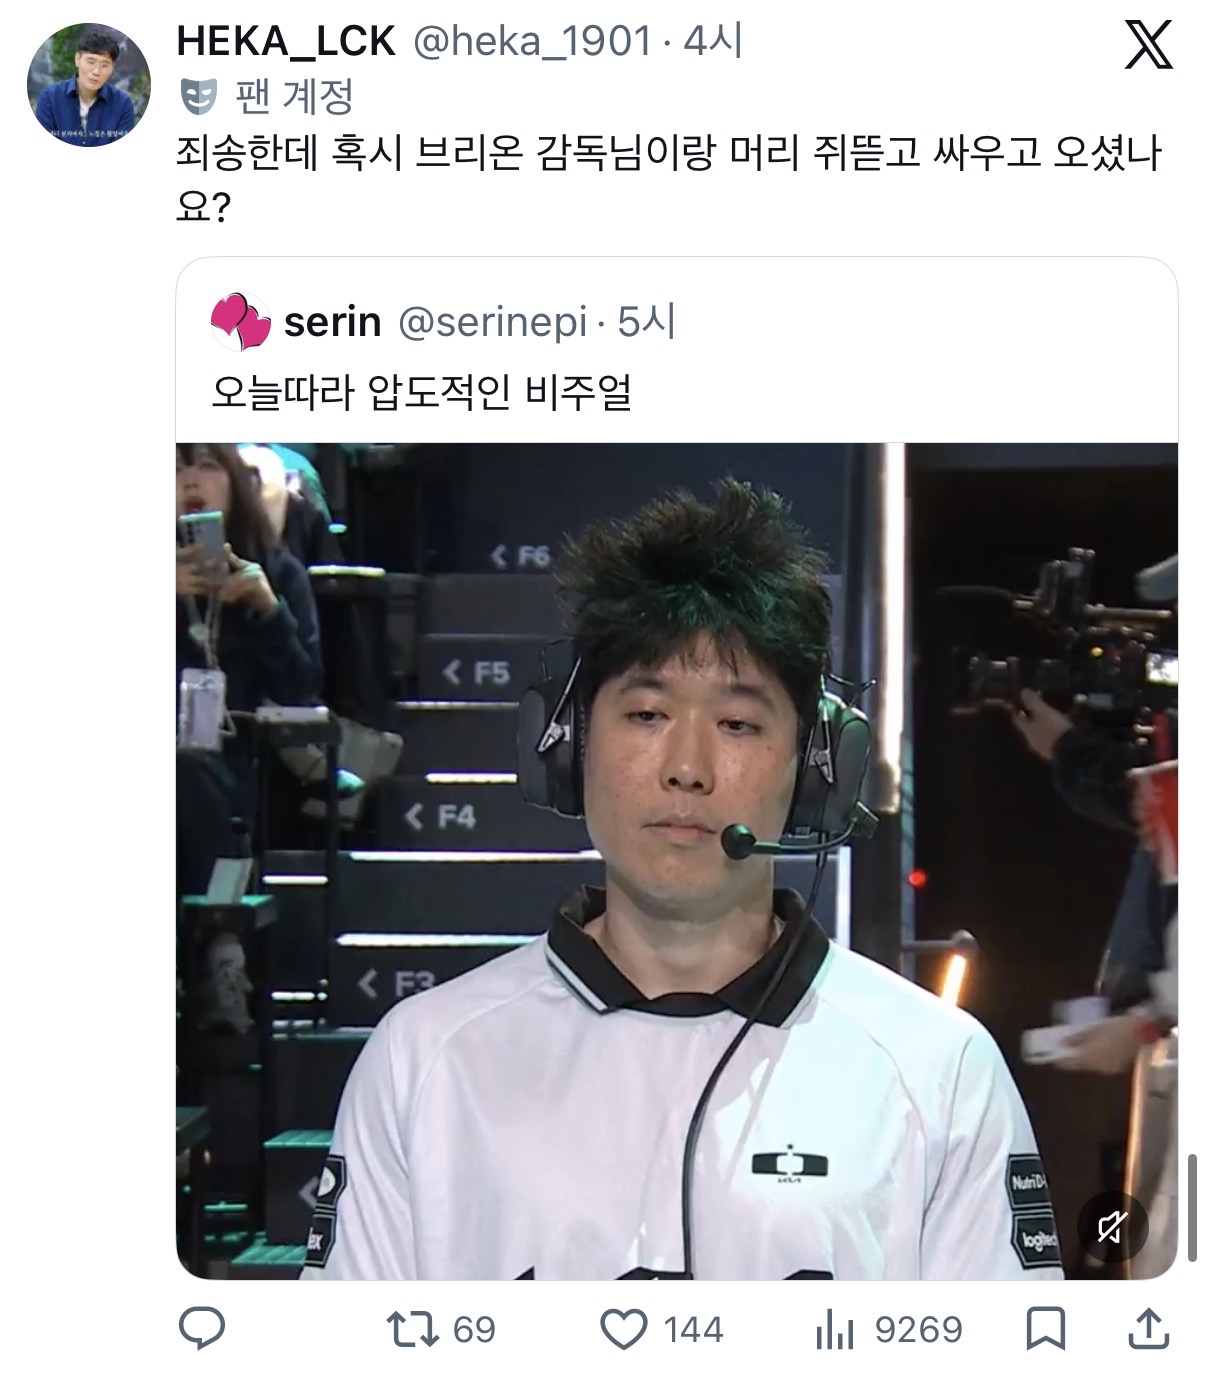Viewport: 1206px width, 1394px height.
Task: Open the @serinepi handle link
Action: click(492, 322)
